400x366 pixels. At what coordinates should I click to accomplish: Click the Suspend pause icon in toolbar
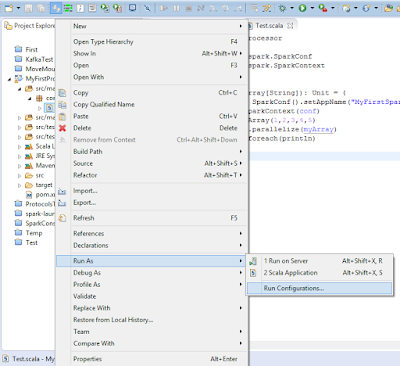point(176,8)
